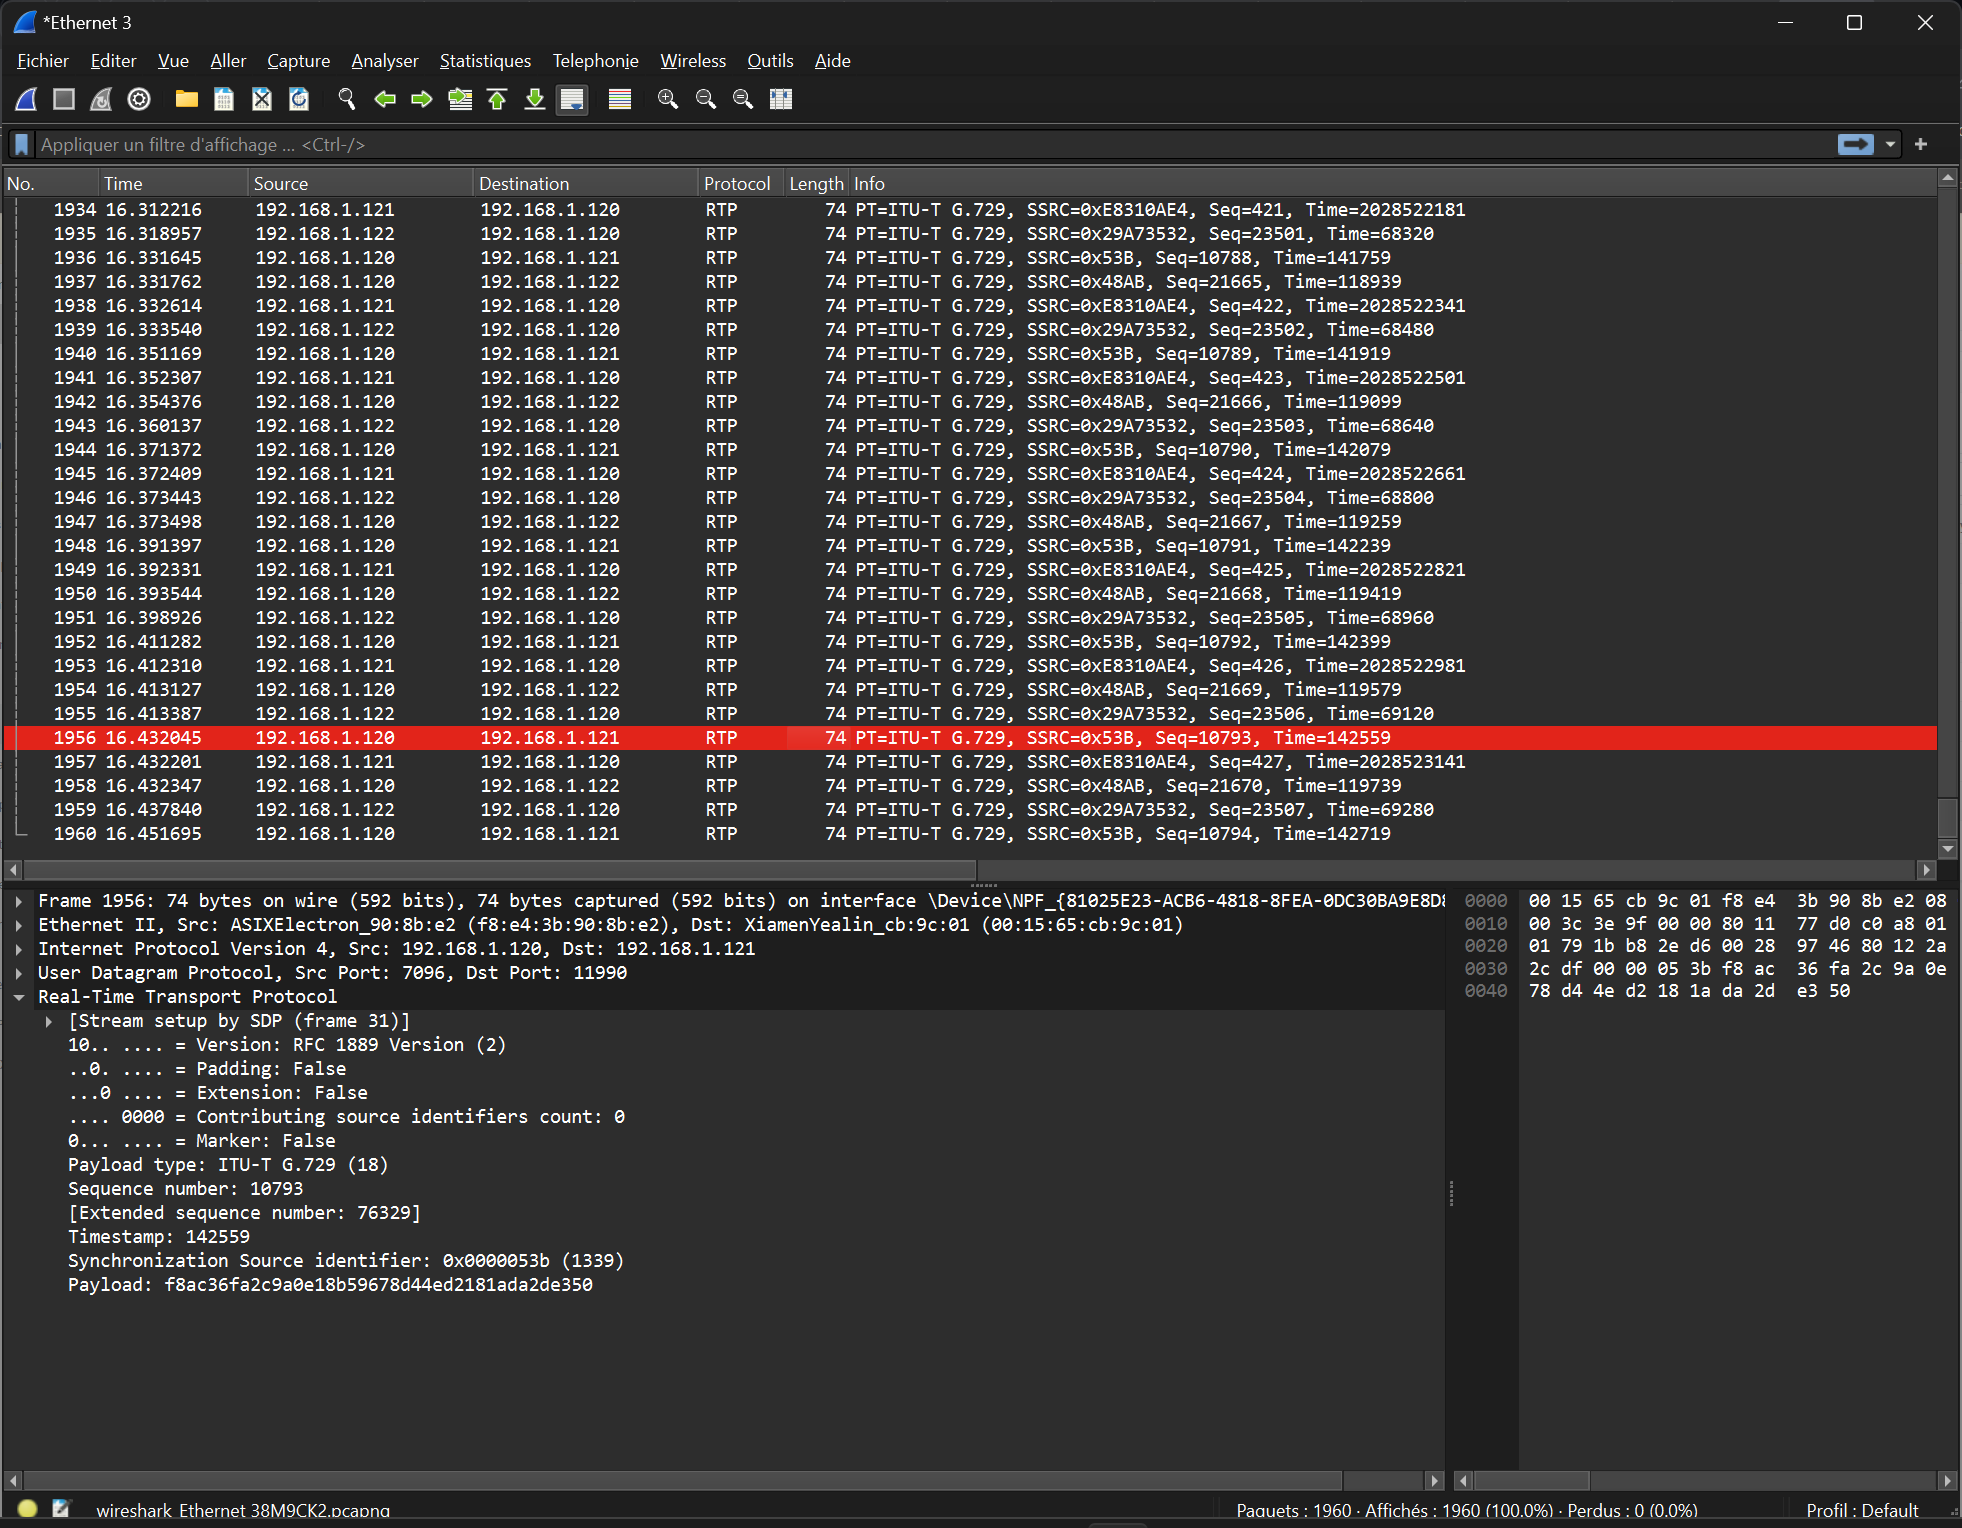Jump to the first packet
Viewport: 1962px width, 1528px height.
click(497, 99)
